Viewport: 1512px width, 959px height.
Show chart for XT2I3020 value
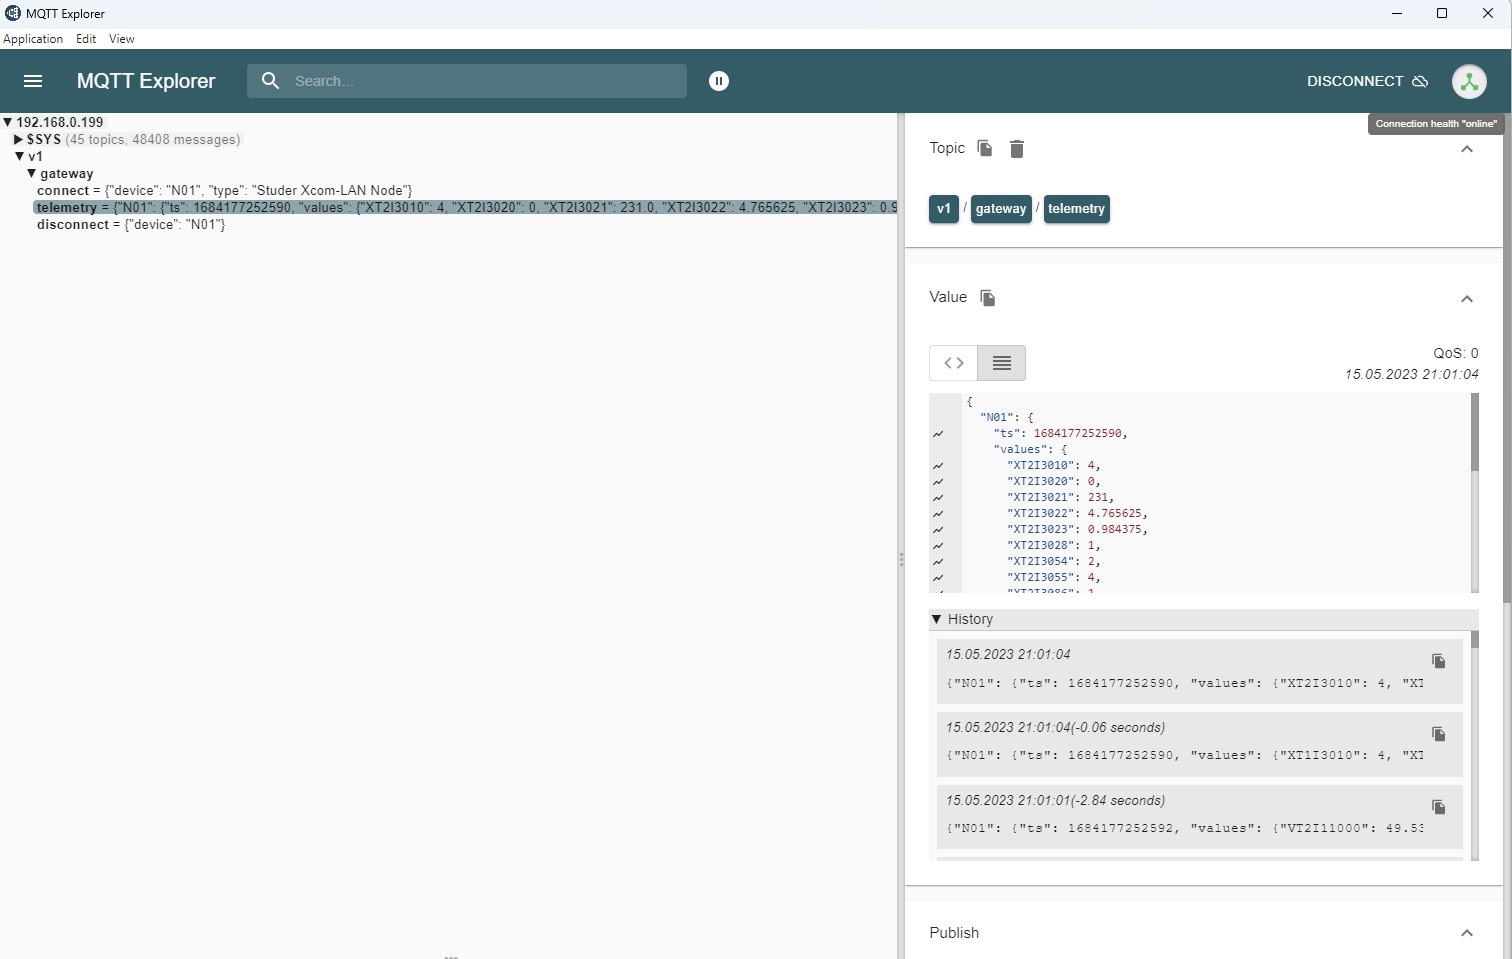(x=938, y=482)
